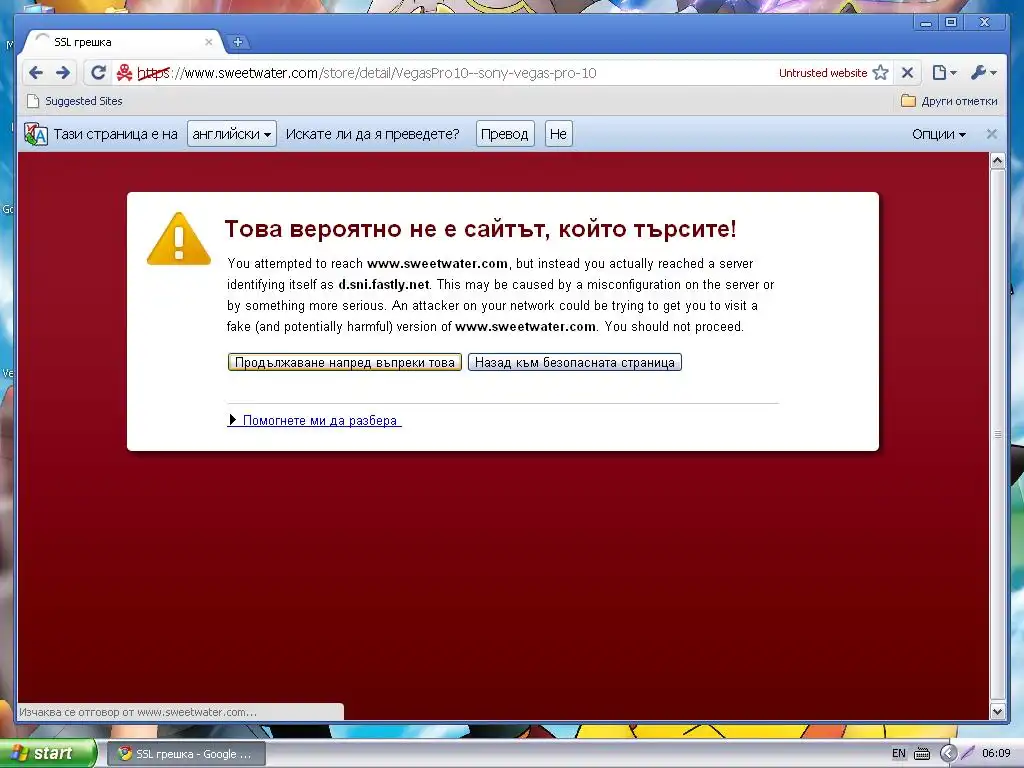
Task: Click the keyboard tray icon
Action: point(921,754)
